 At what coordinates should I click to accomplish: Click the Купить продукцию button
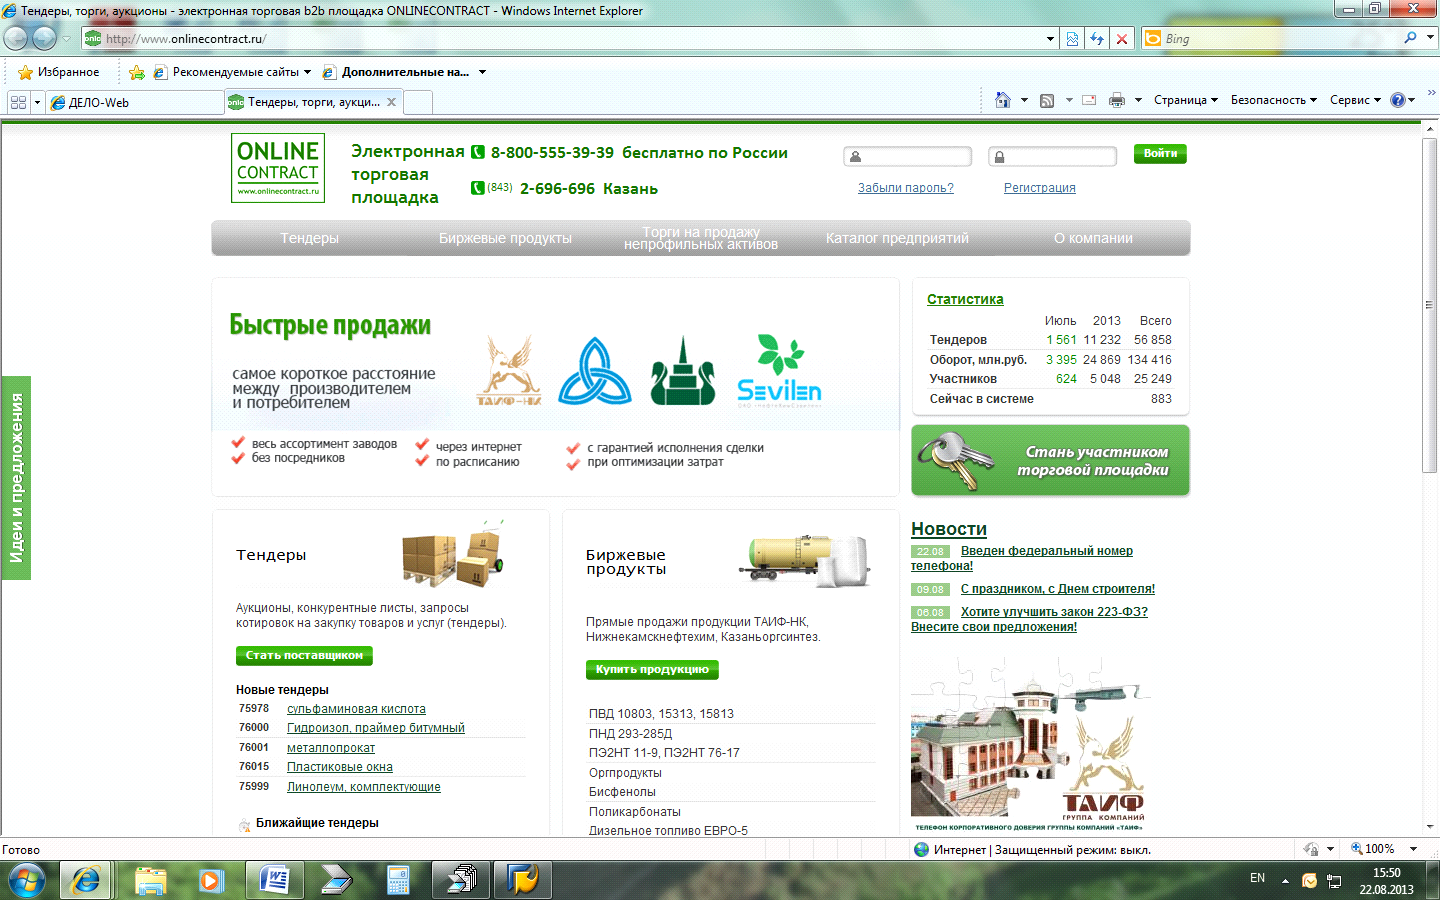(x=652, y=669)
